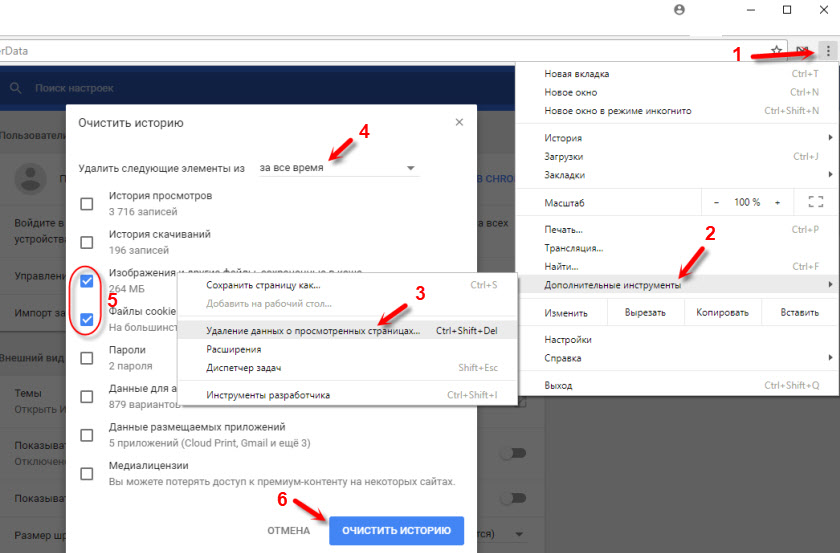Enable the Медиалицензии checkbox

(87, 474)
